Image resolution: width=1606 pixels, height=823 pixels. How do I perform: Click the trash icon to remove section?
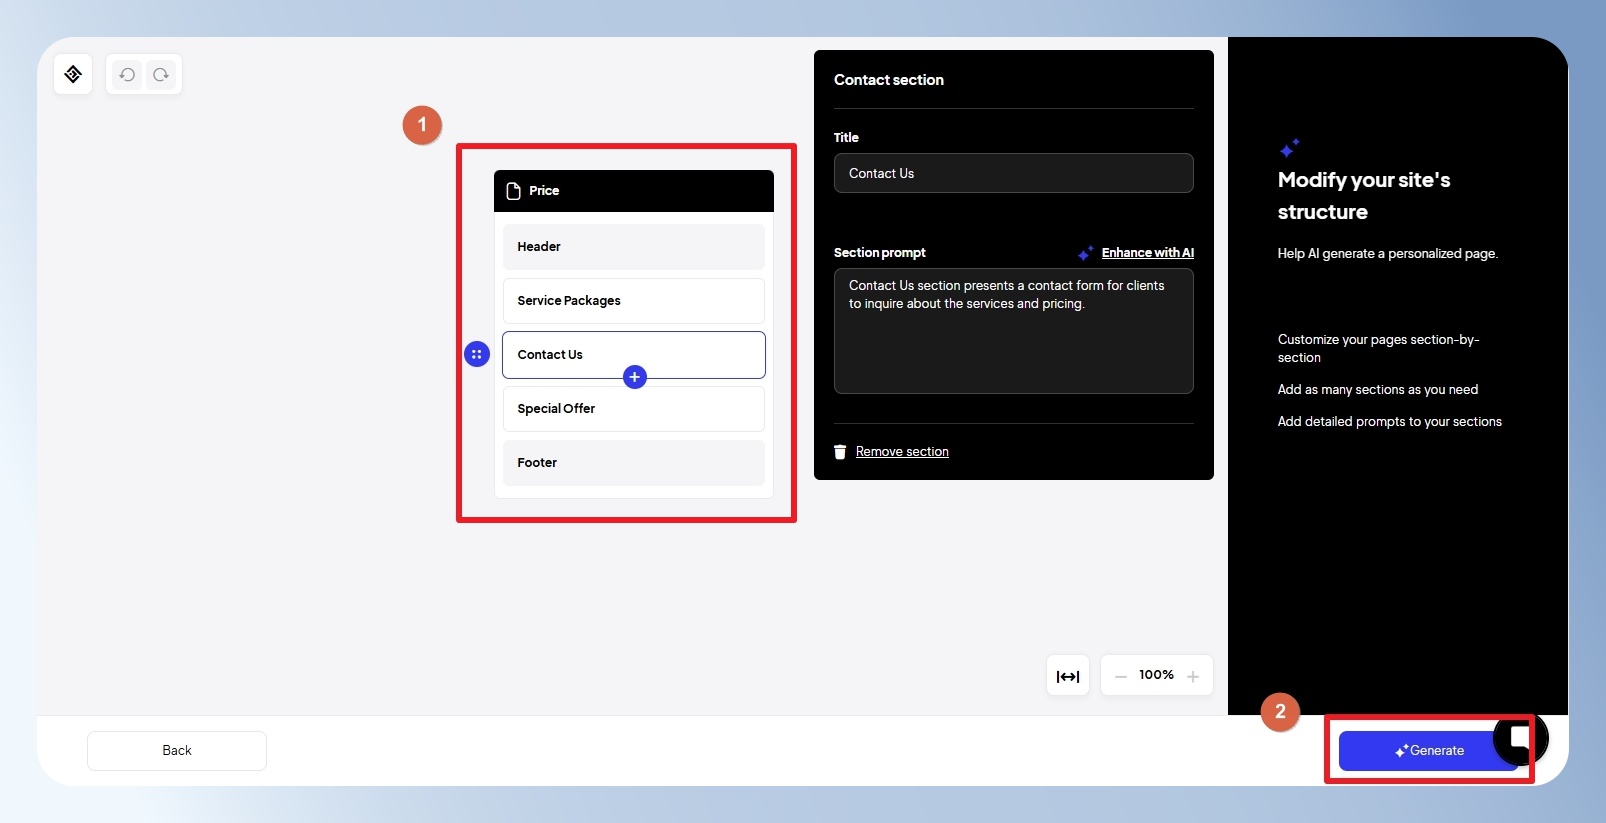tap(840, 452)
